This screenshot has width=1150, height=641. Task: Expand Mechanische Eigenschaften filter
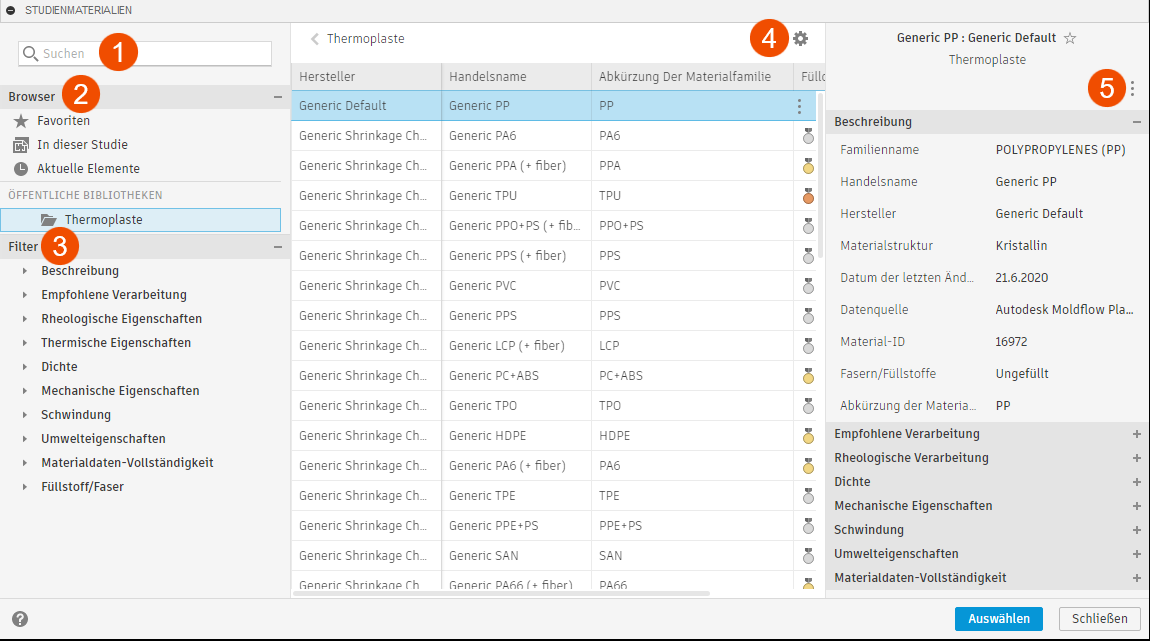point(25,391)
